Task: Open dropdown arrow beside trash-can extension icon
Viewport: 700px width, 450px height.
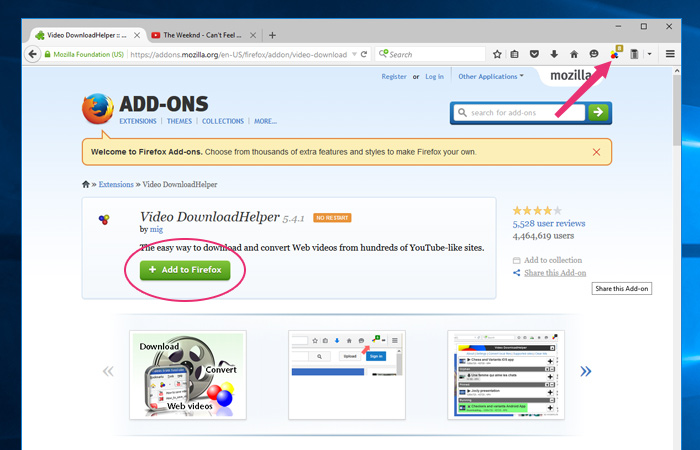Action: coord(650,54)
